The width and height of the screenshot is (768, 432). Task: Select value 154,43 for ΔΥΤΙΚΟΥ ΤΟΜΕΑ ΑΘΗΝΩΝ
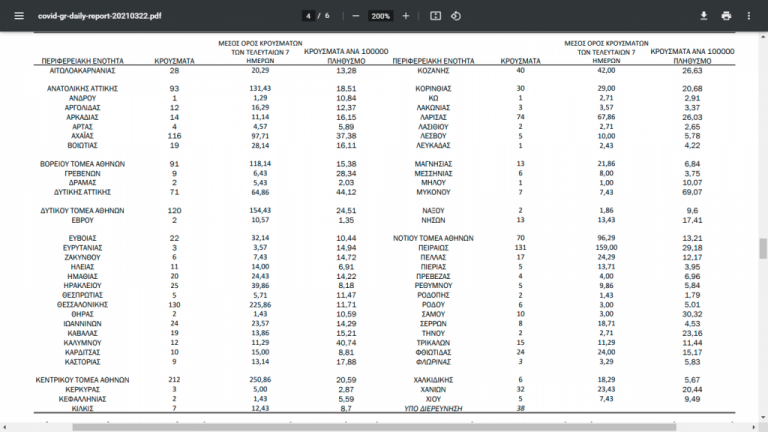tap(260, 211)
